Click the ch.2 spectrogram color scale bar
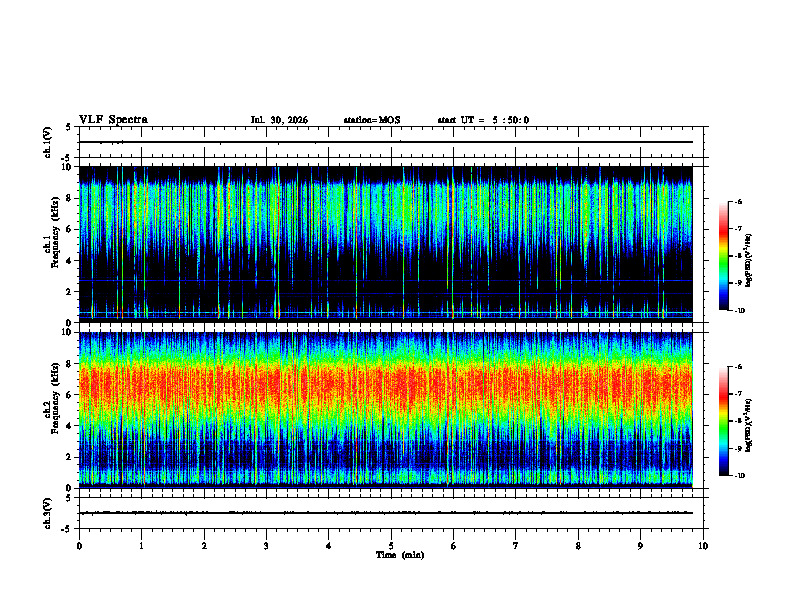This screenshot has height=612, width=792. 723,421
